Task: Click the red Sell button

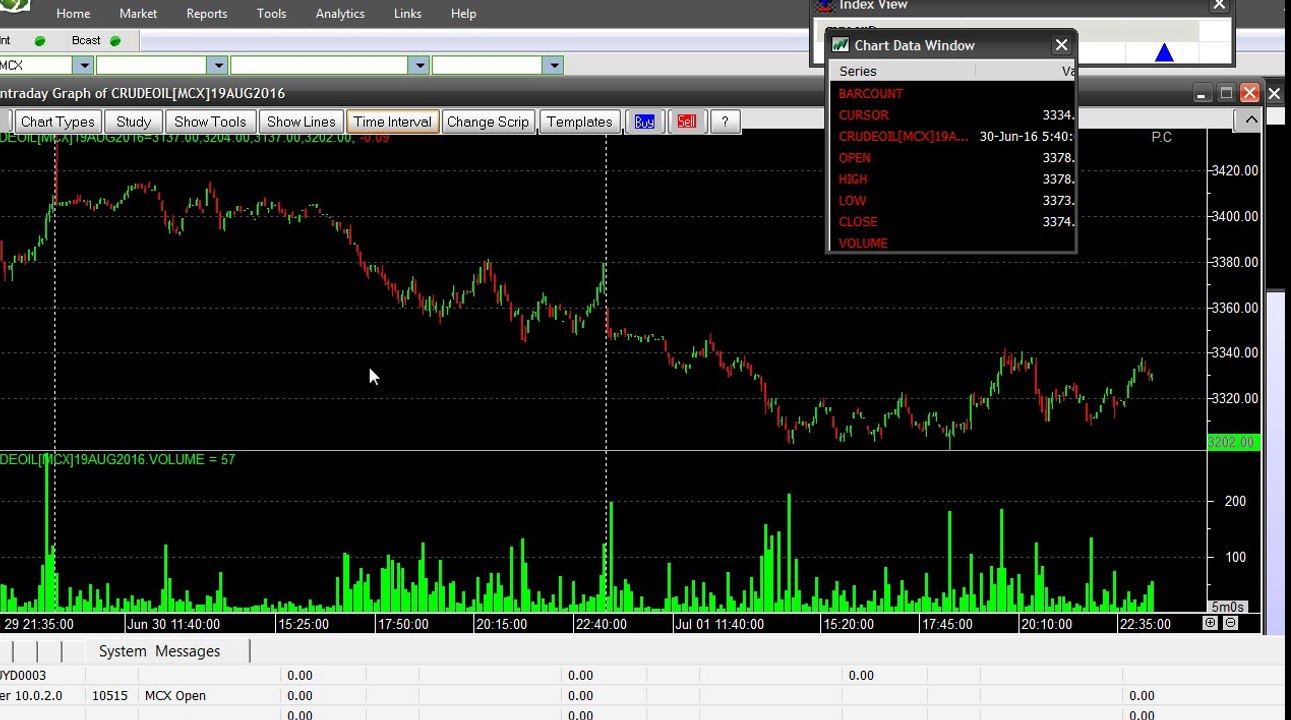Action: point(686,122)
